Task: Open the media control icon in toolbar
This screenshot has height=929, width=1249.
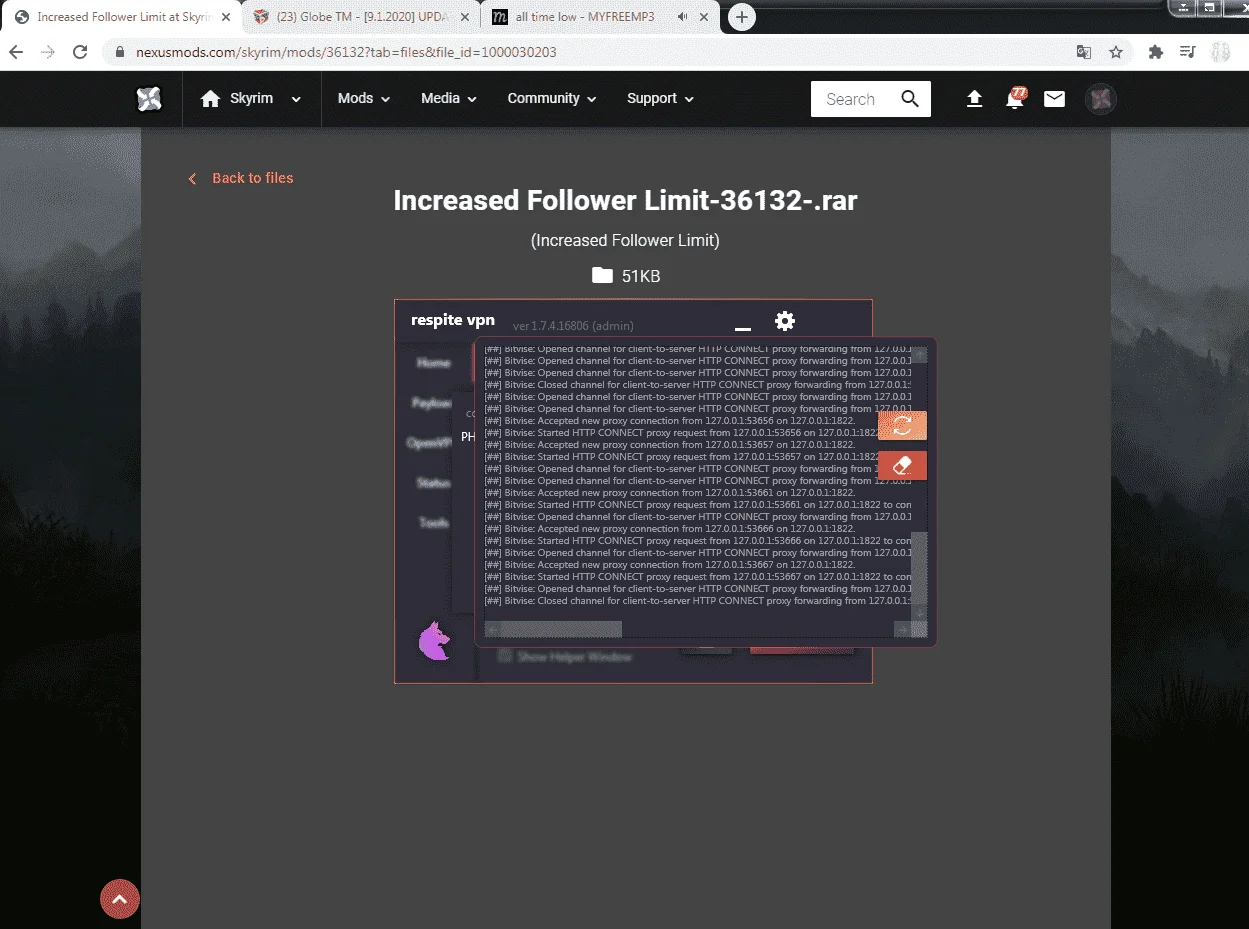Action: click(x=1188, y=52)
